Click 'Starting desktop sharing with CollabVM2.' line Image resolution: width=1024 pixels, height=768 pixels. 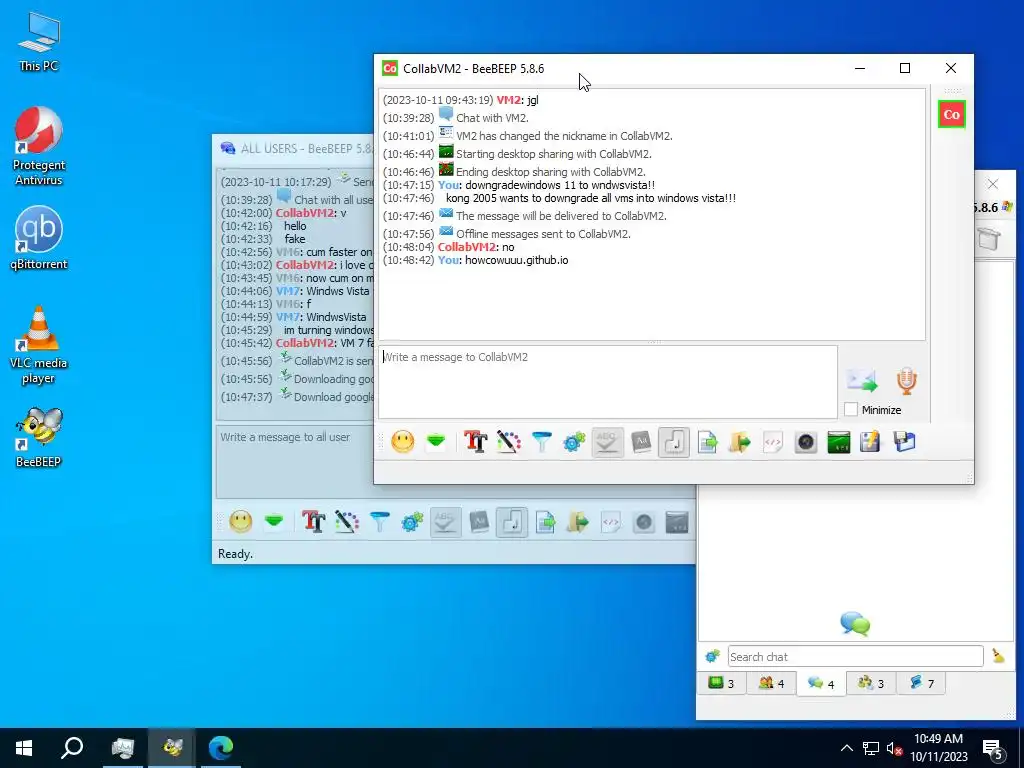[x=554, y=154]
